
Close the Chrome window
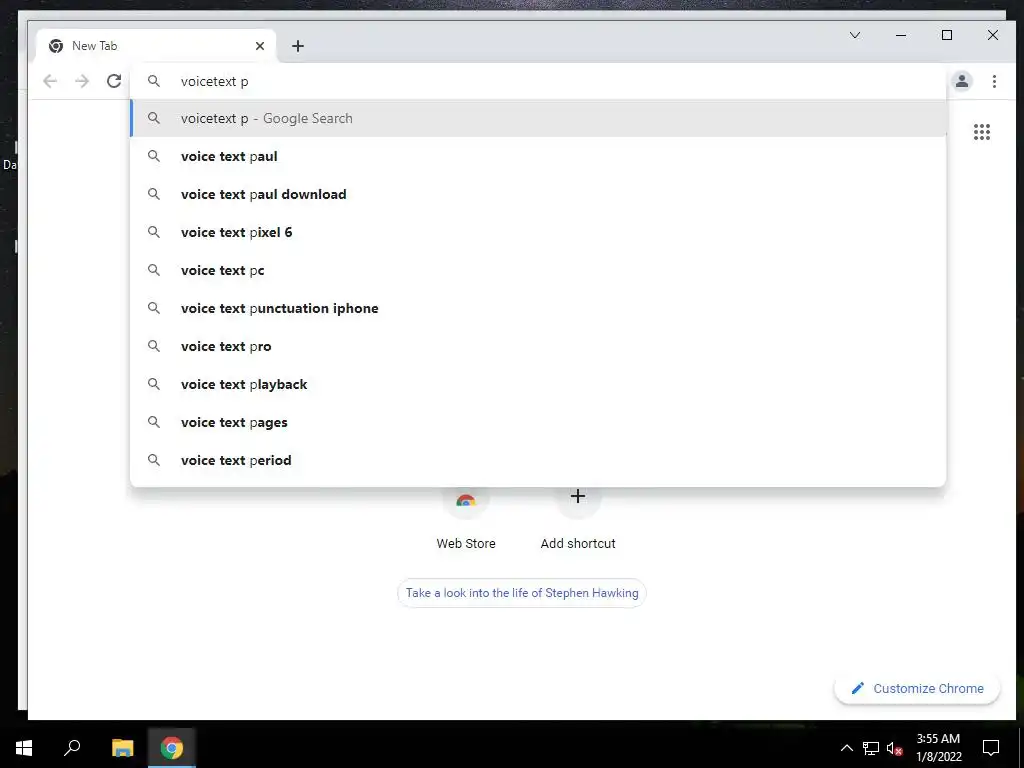pyautogui.click(x=993, y=35)
